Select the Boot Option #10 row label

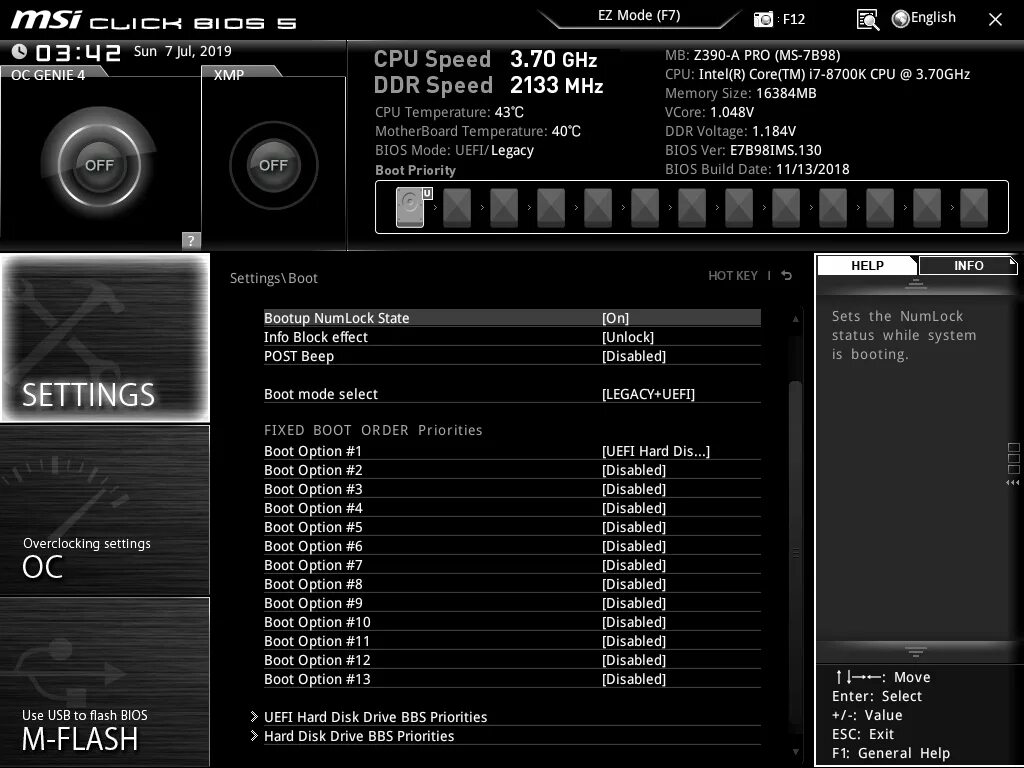(x=317, y=622)
